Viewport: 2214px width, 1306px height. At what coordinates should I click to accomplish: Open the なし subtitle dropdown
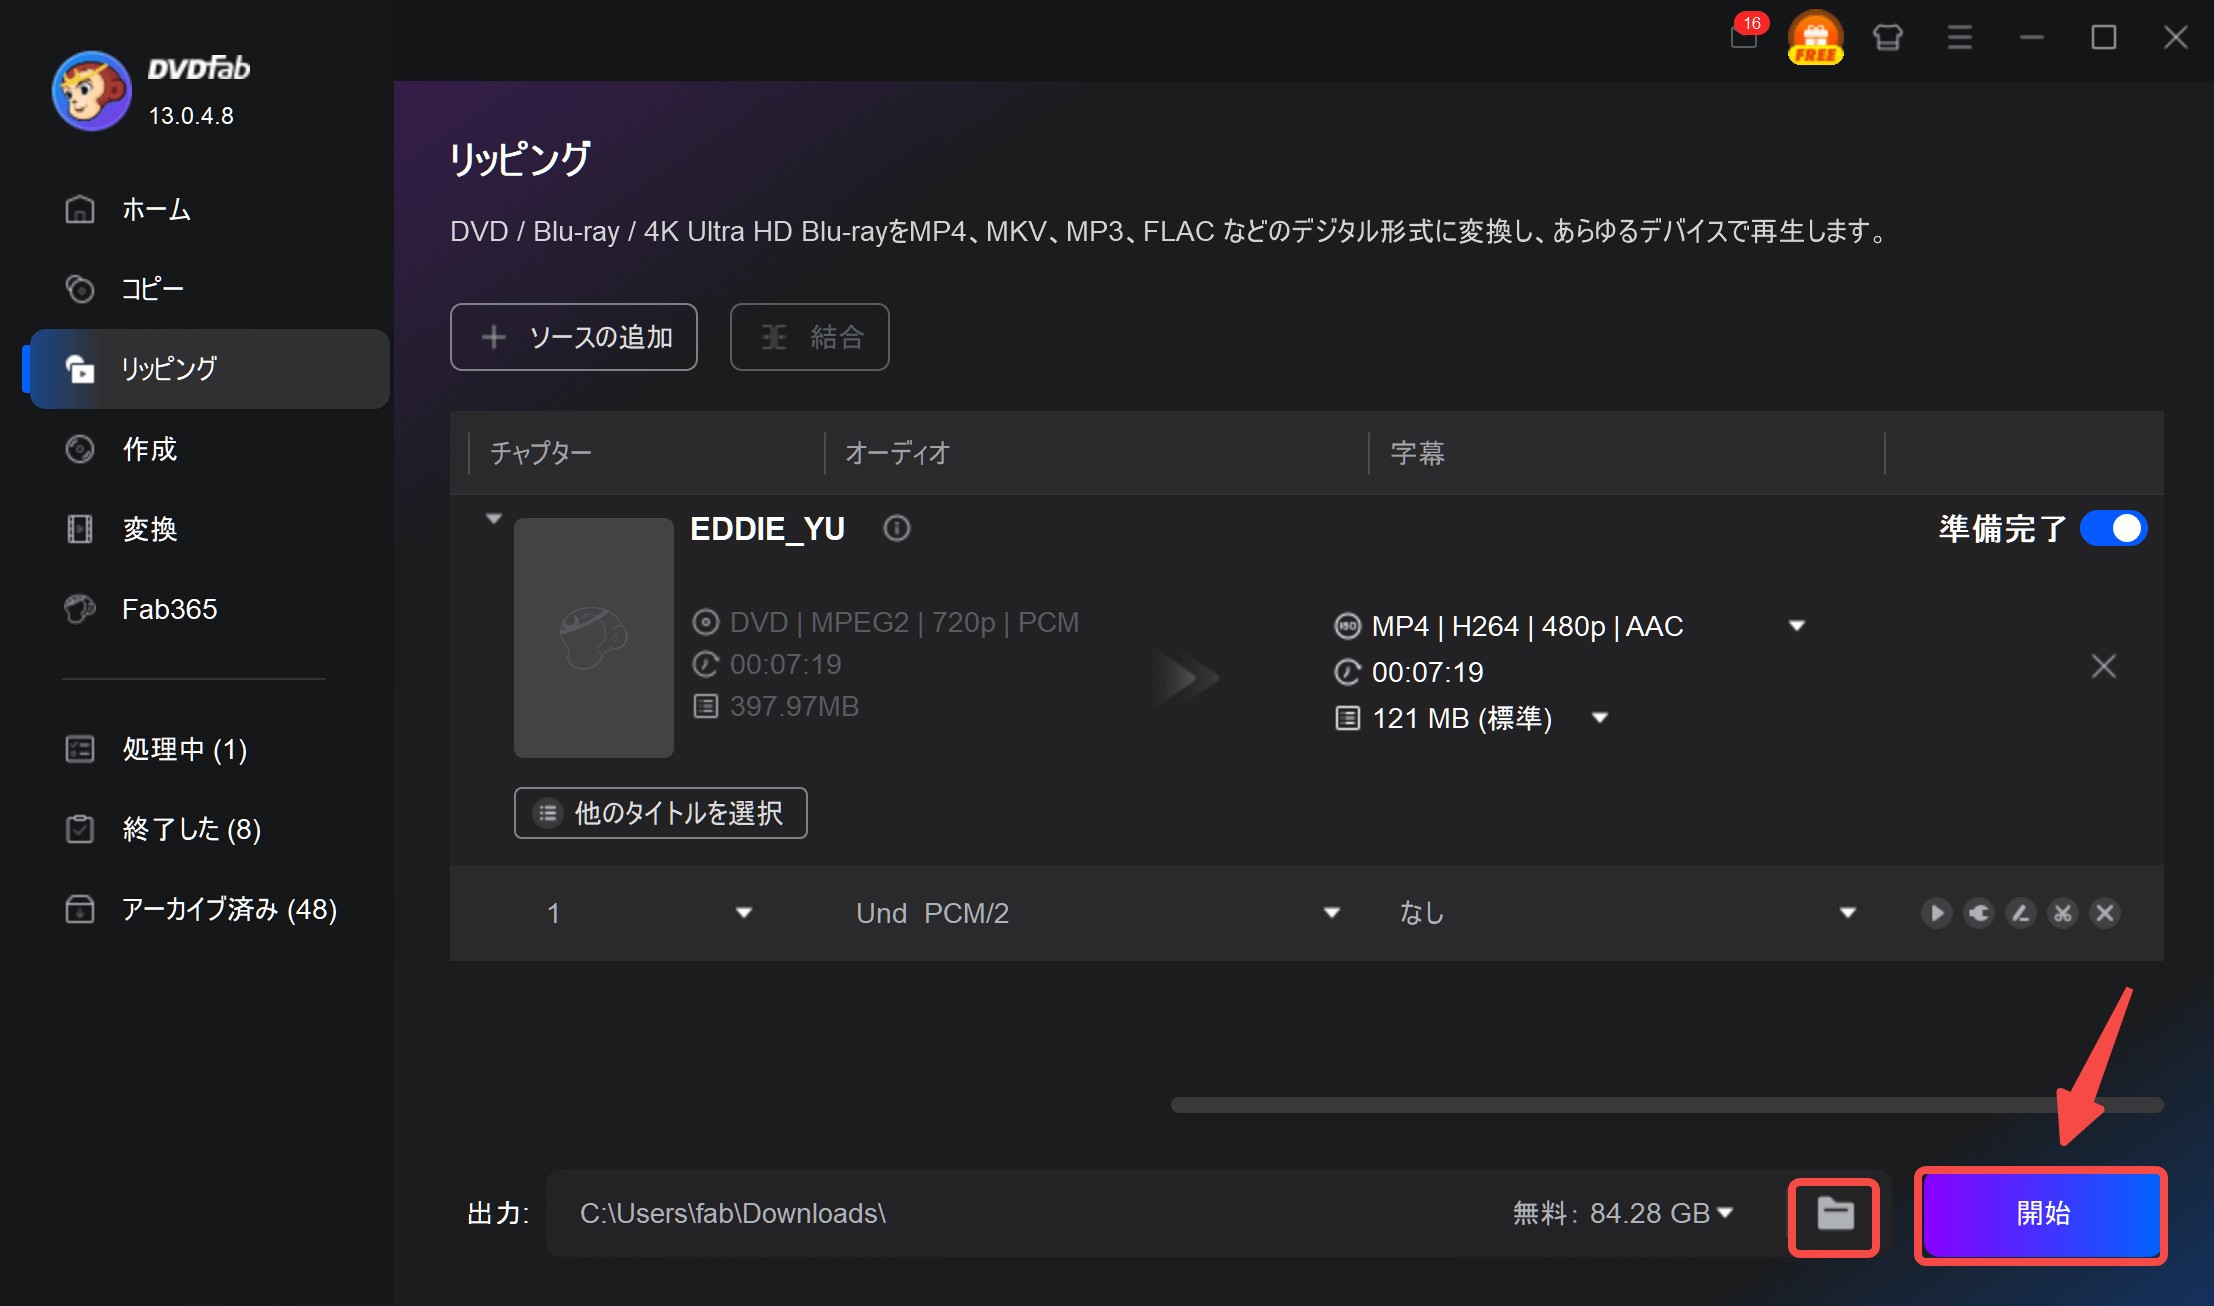(1847, 913)
